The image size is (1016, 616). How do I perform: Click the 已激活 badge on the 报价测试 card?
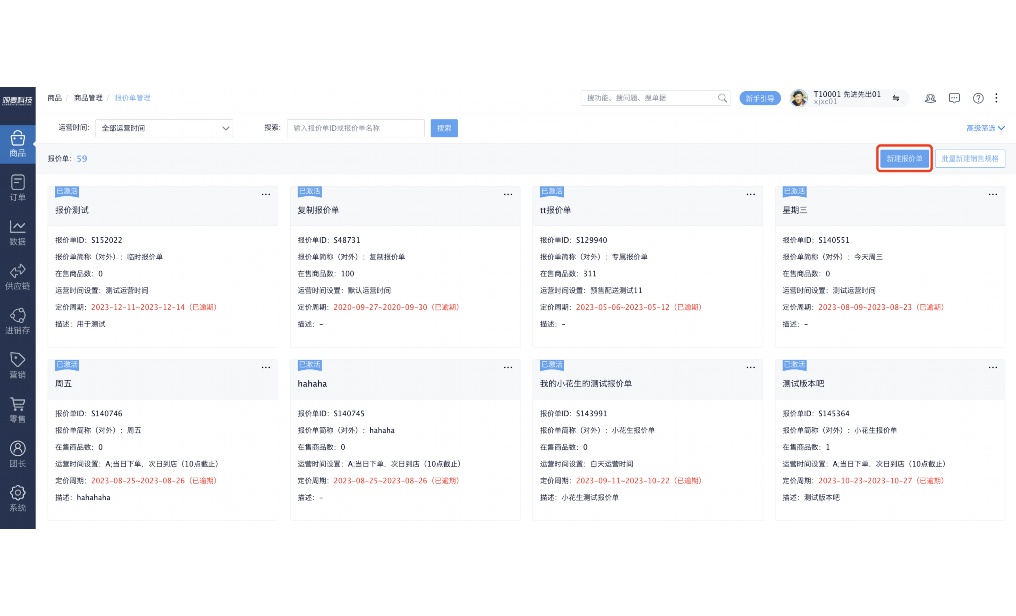coord(67,192)
